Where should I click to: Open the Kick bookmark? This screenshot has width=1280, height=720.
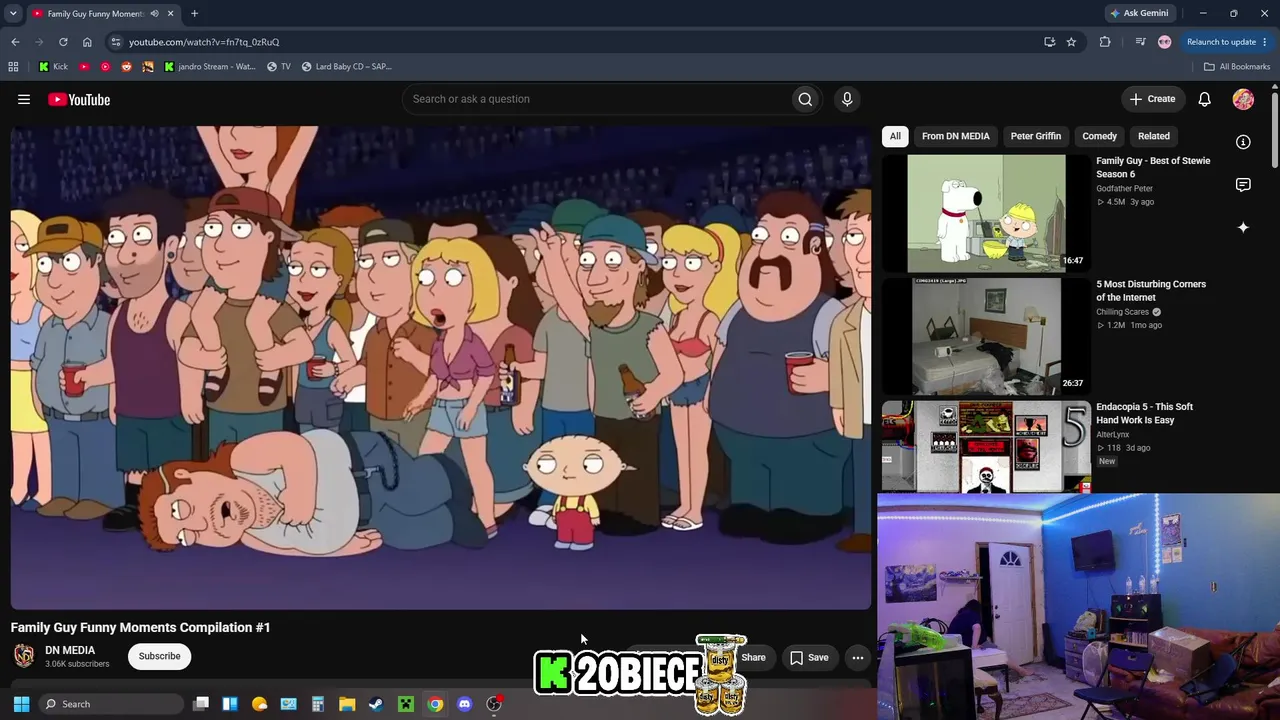pyautogui.click(x=54, y=67)
